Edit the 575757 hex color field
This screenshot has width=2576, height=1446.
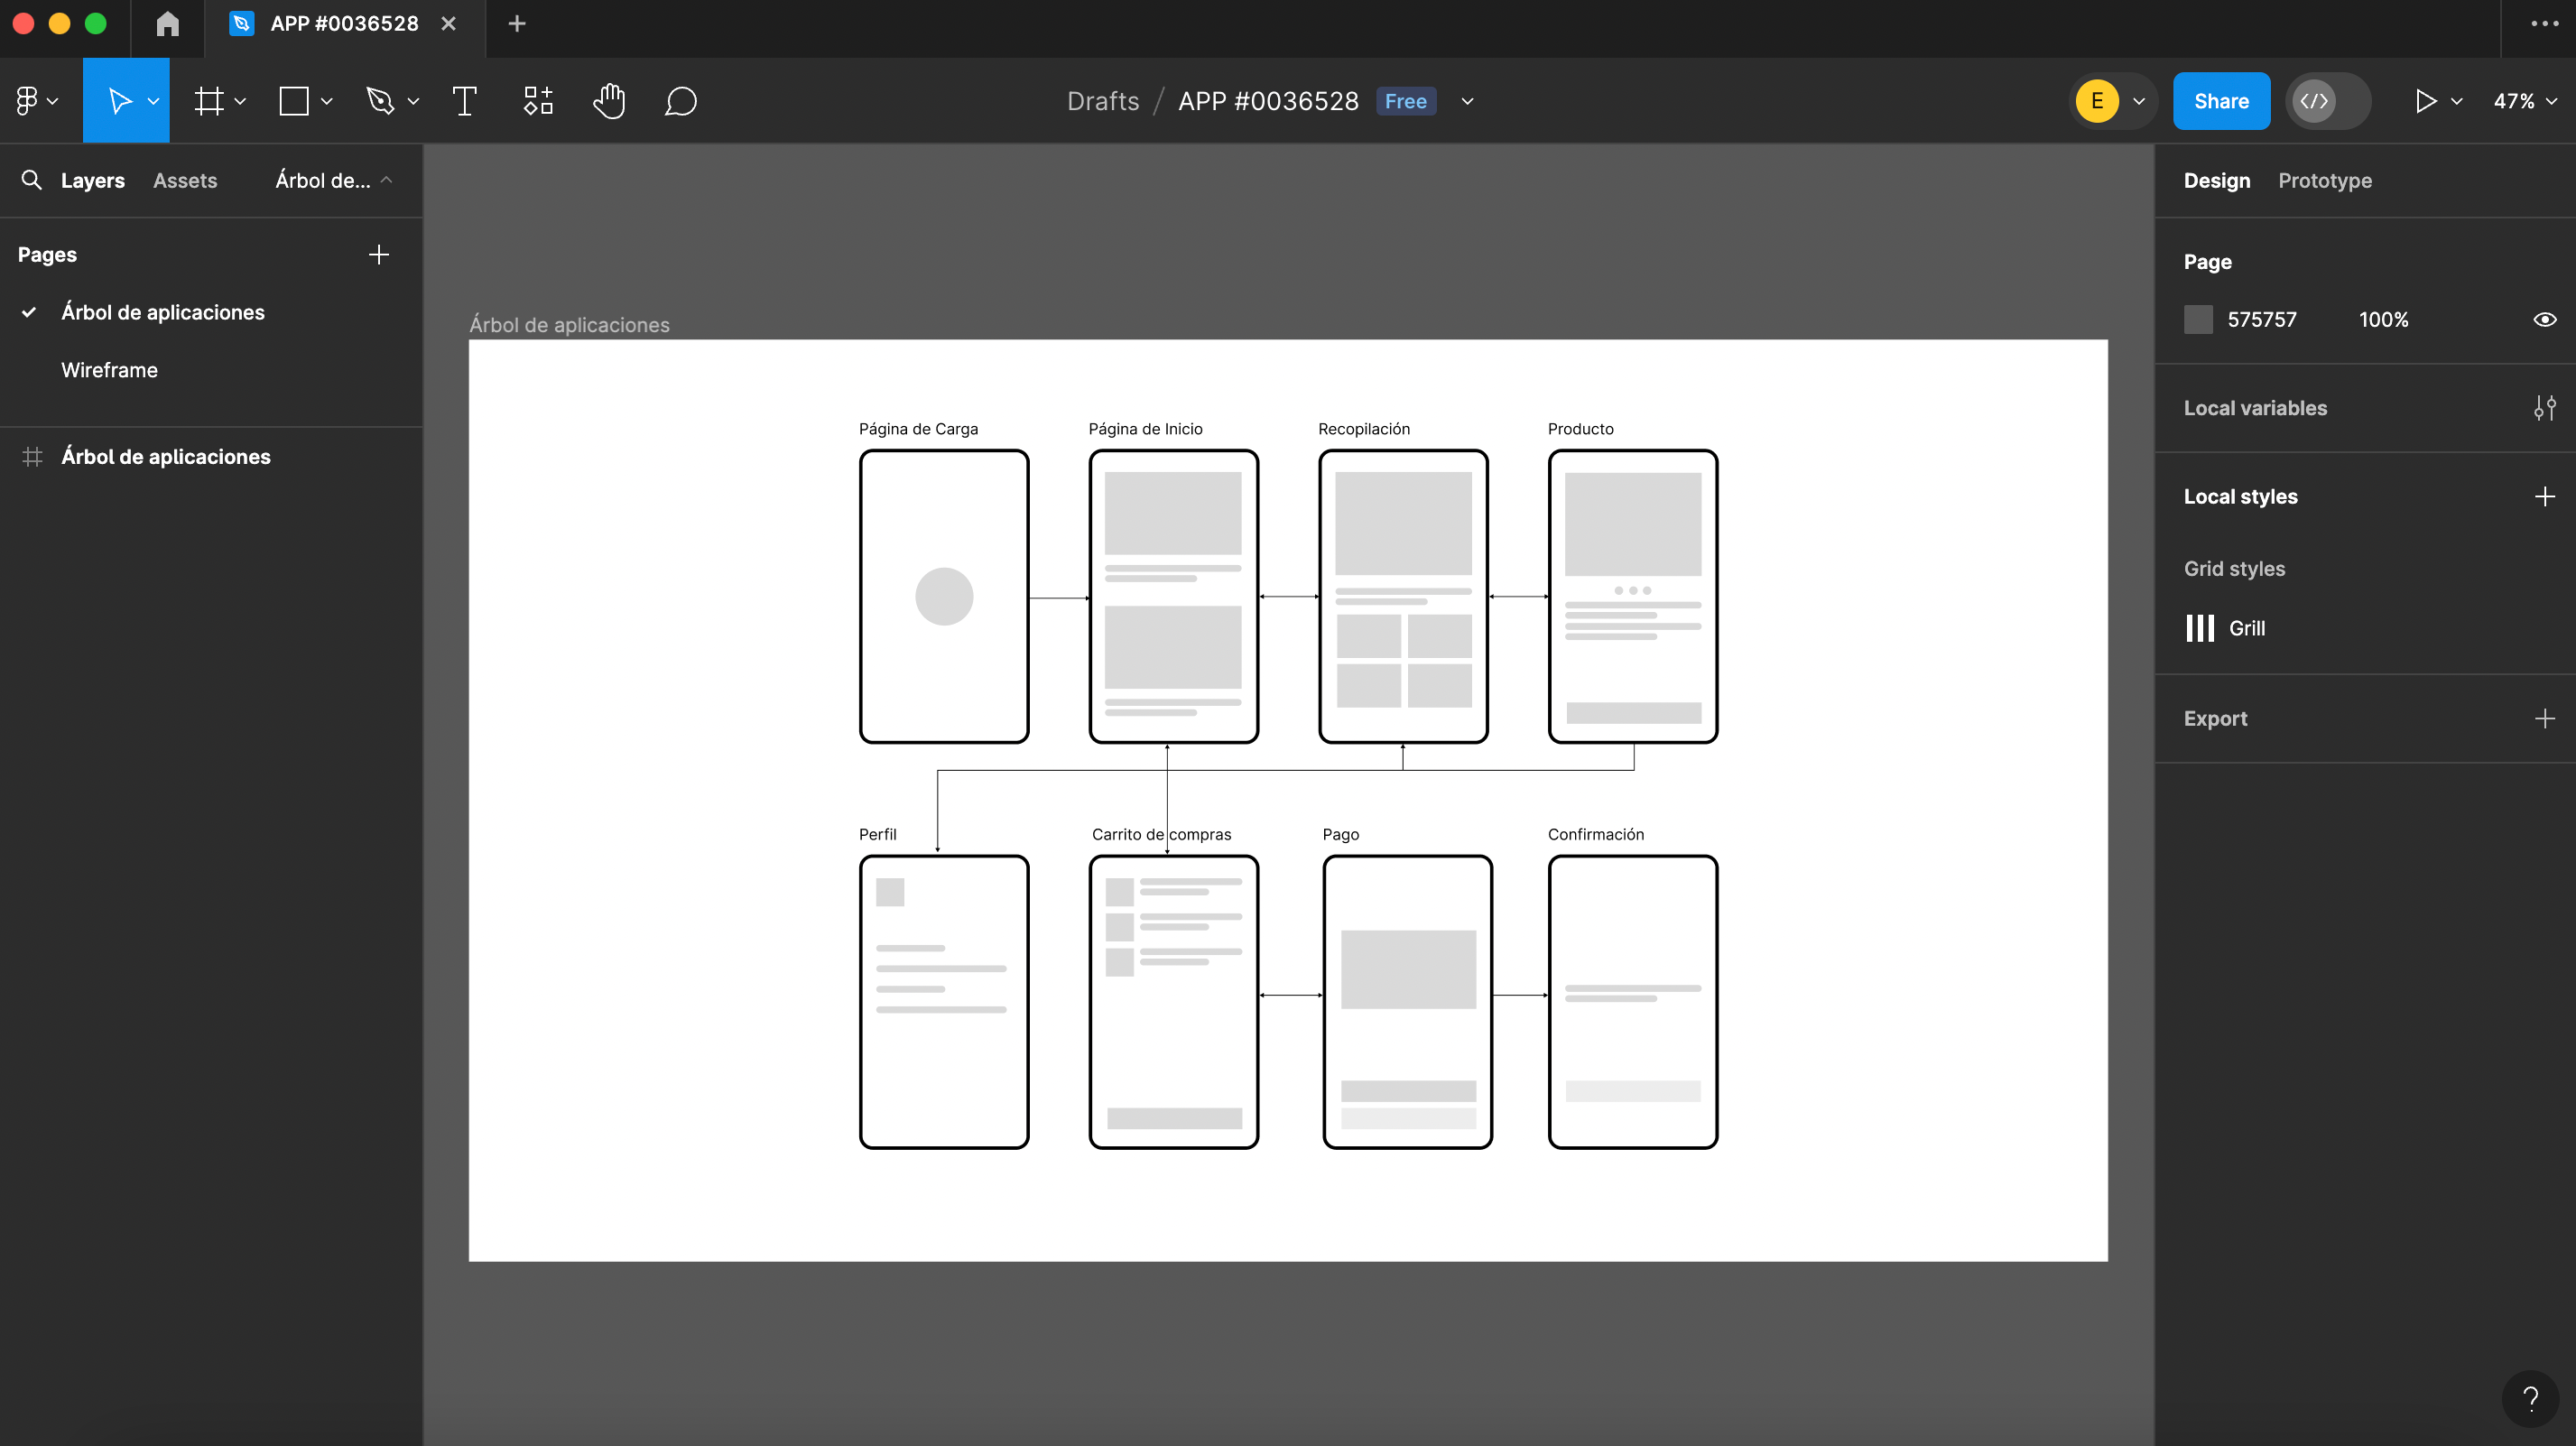pyautogui.click(x=2261, y=320)
